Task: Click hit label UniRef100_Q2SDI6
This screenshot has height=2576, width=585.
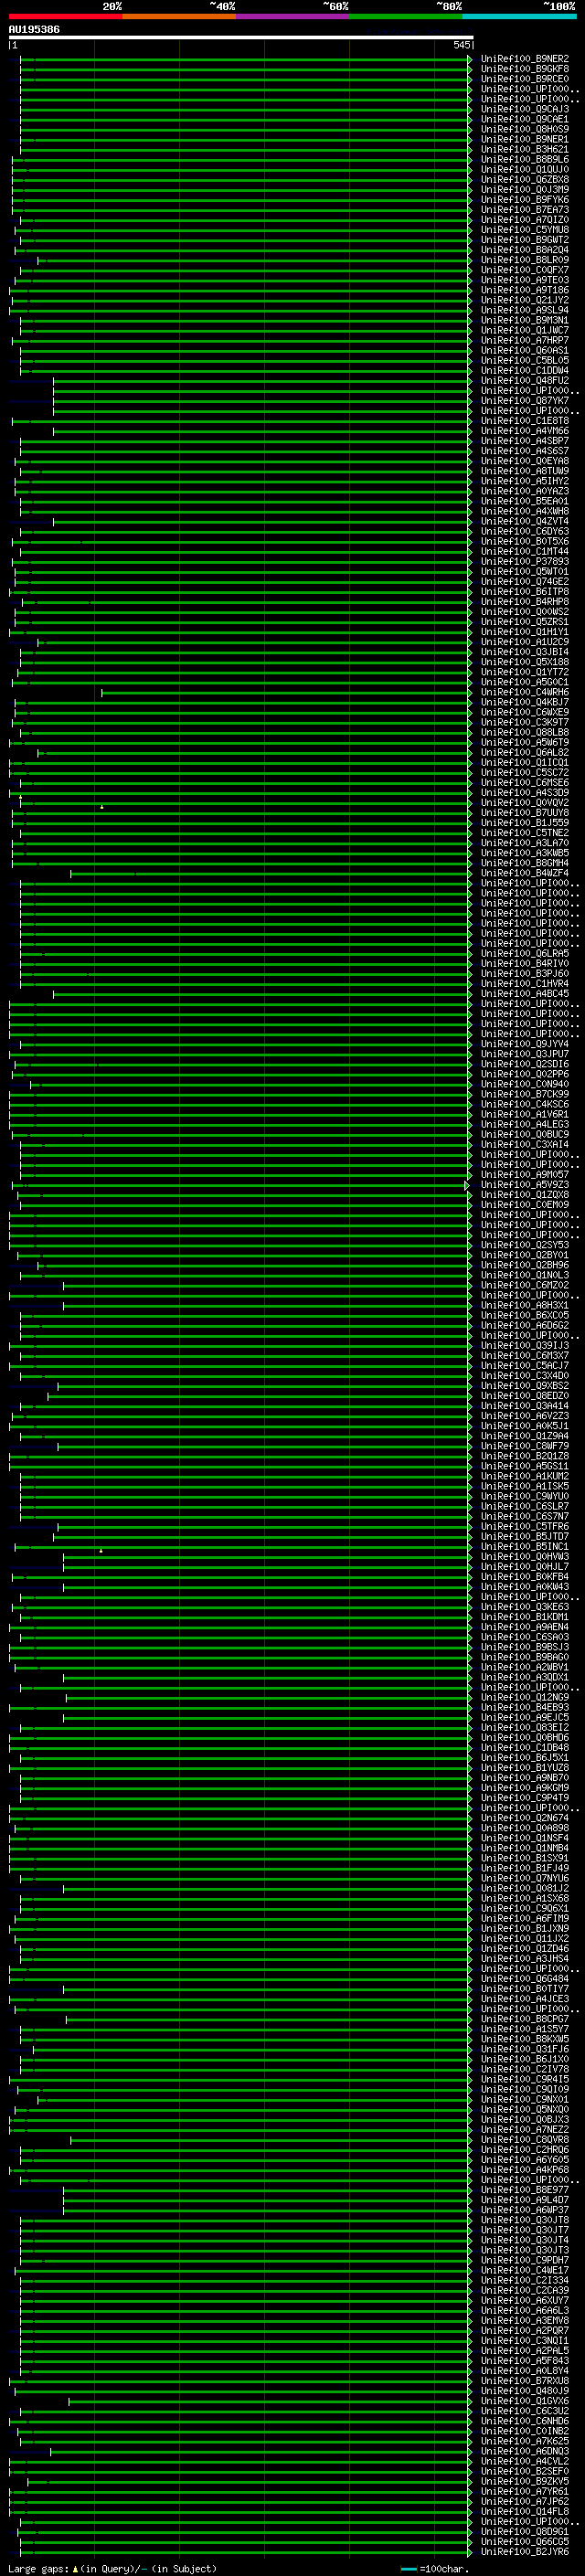Action: 525,1064
